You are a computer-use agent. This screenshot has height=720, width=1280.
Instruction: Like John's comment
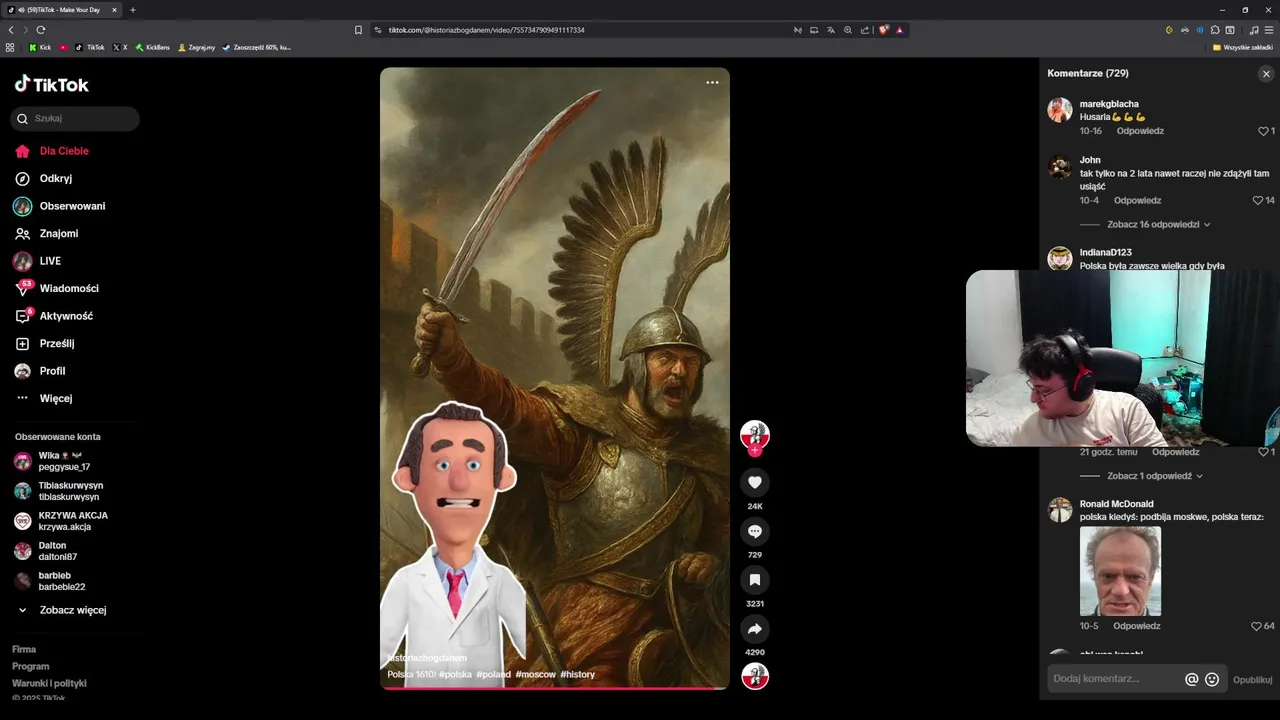[x=1258, y=200]
